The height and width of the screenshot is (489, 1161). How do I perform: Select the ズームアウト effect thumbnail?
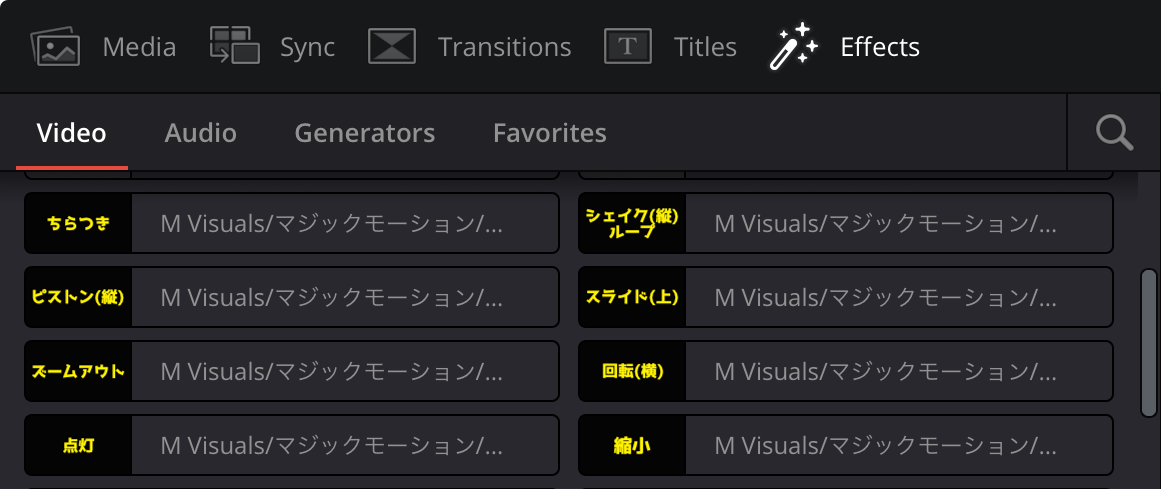(79, 371)
